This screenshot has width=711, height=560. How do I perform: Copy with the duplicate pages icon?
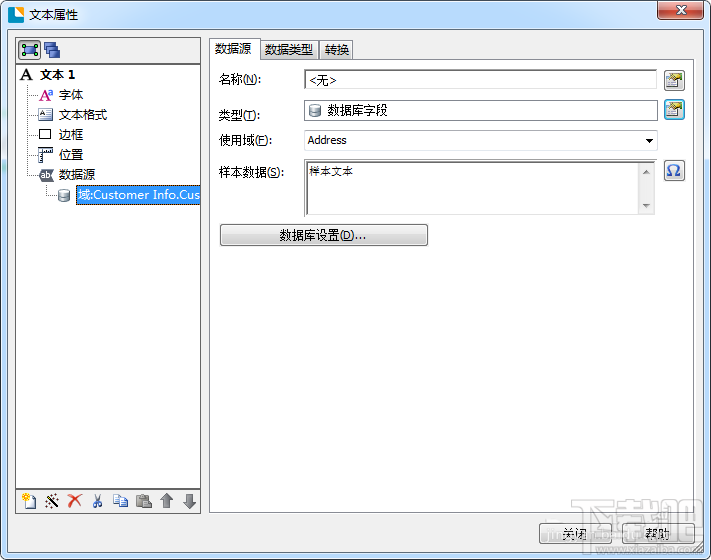coord(120,501)
